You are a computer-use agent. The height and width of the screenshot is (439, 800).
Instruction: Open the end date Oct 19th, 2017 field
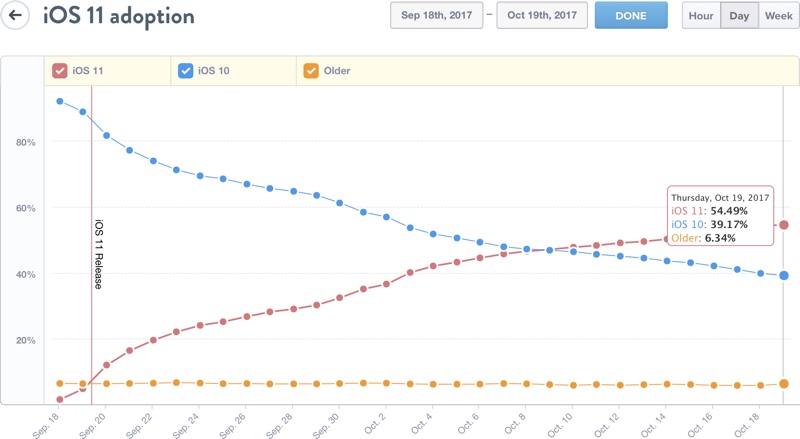[541, 16]
